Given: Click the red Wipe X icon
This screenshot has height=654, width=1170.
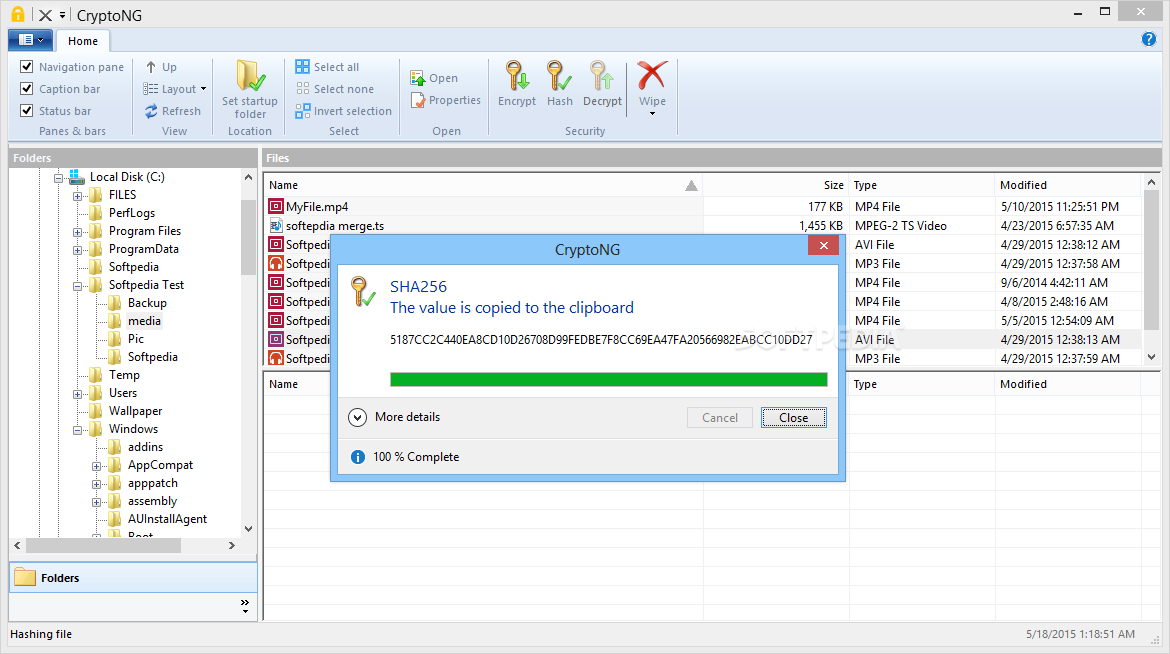Looking at the screenshot, I should click(651, 75).
